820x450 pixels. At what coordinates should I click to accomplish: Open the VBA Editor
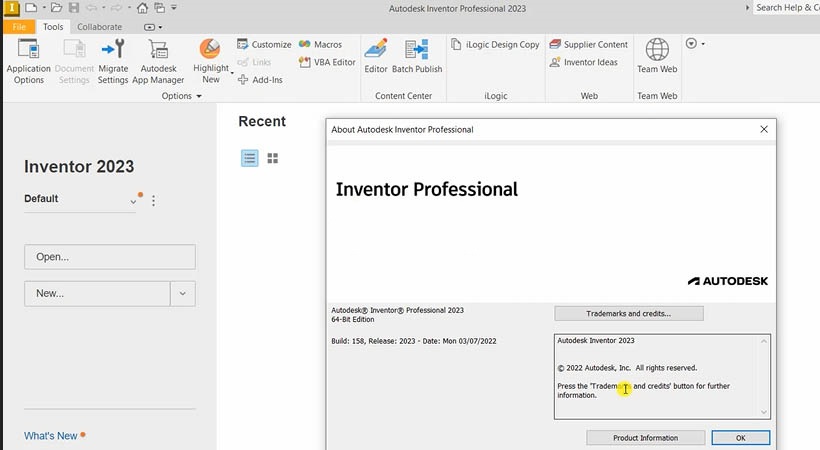click(x=327, y=62)
